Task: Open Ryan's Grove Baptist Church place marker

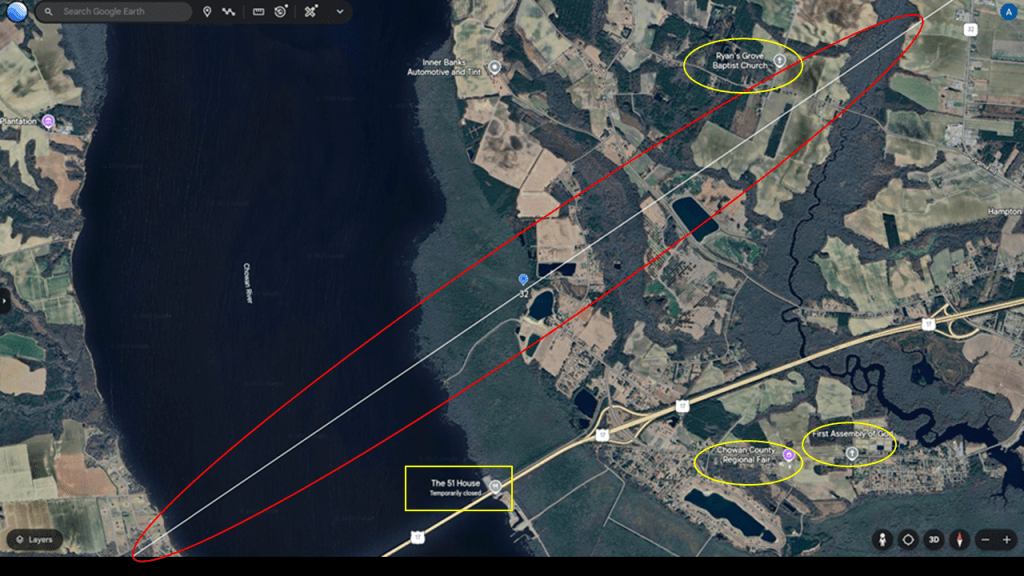Action: (779, 61)
